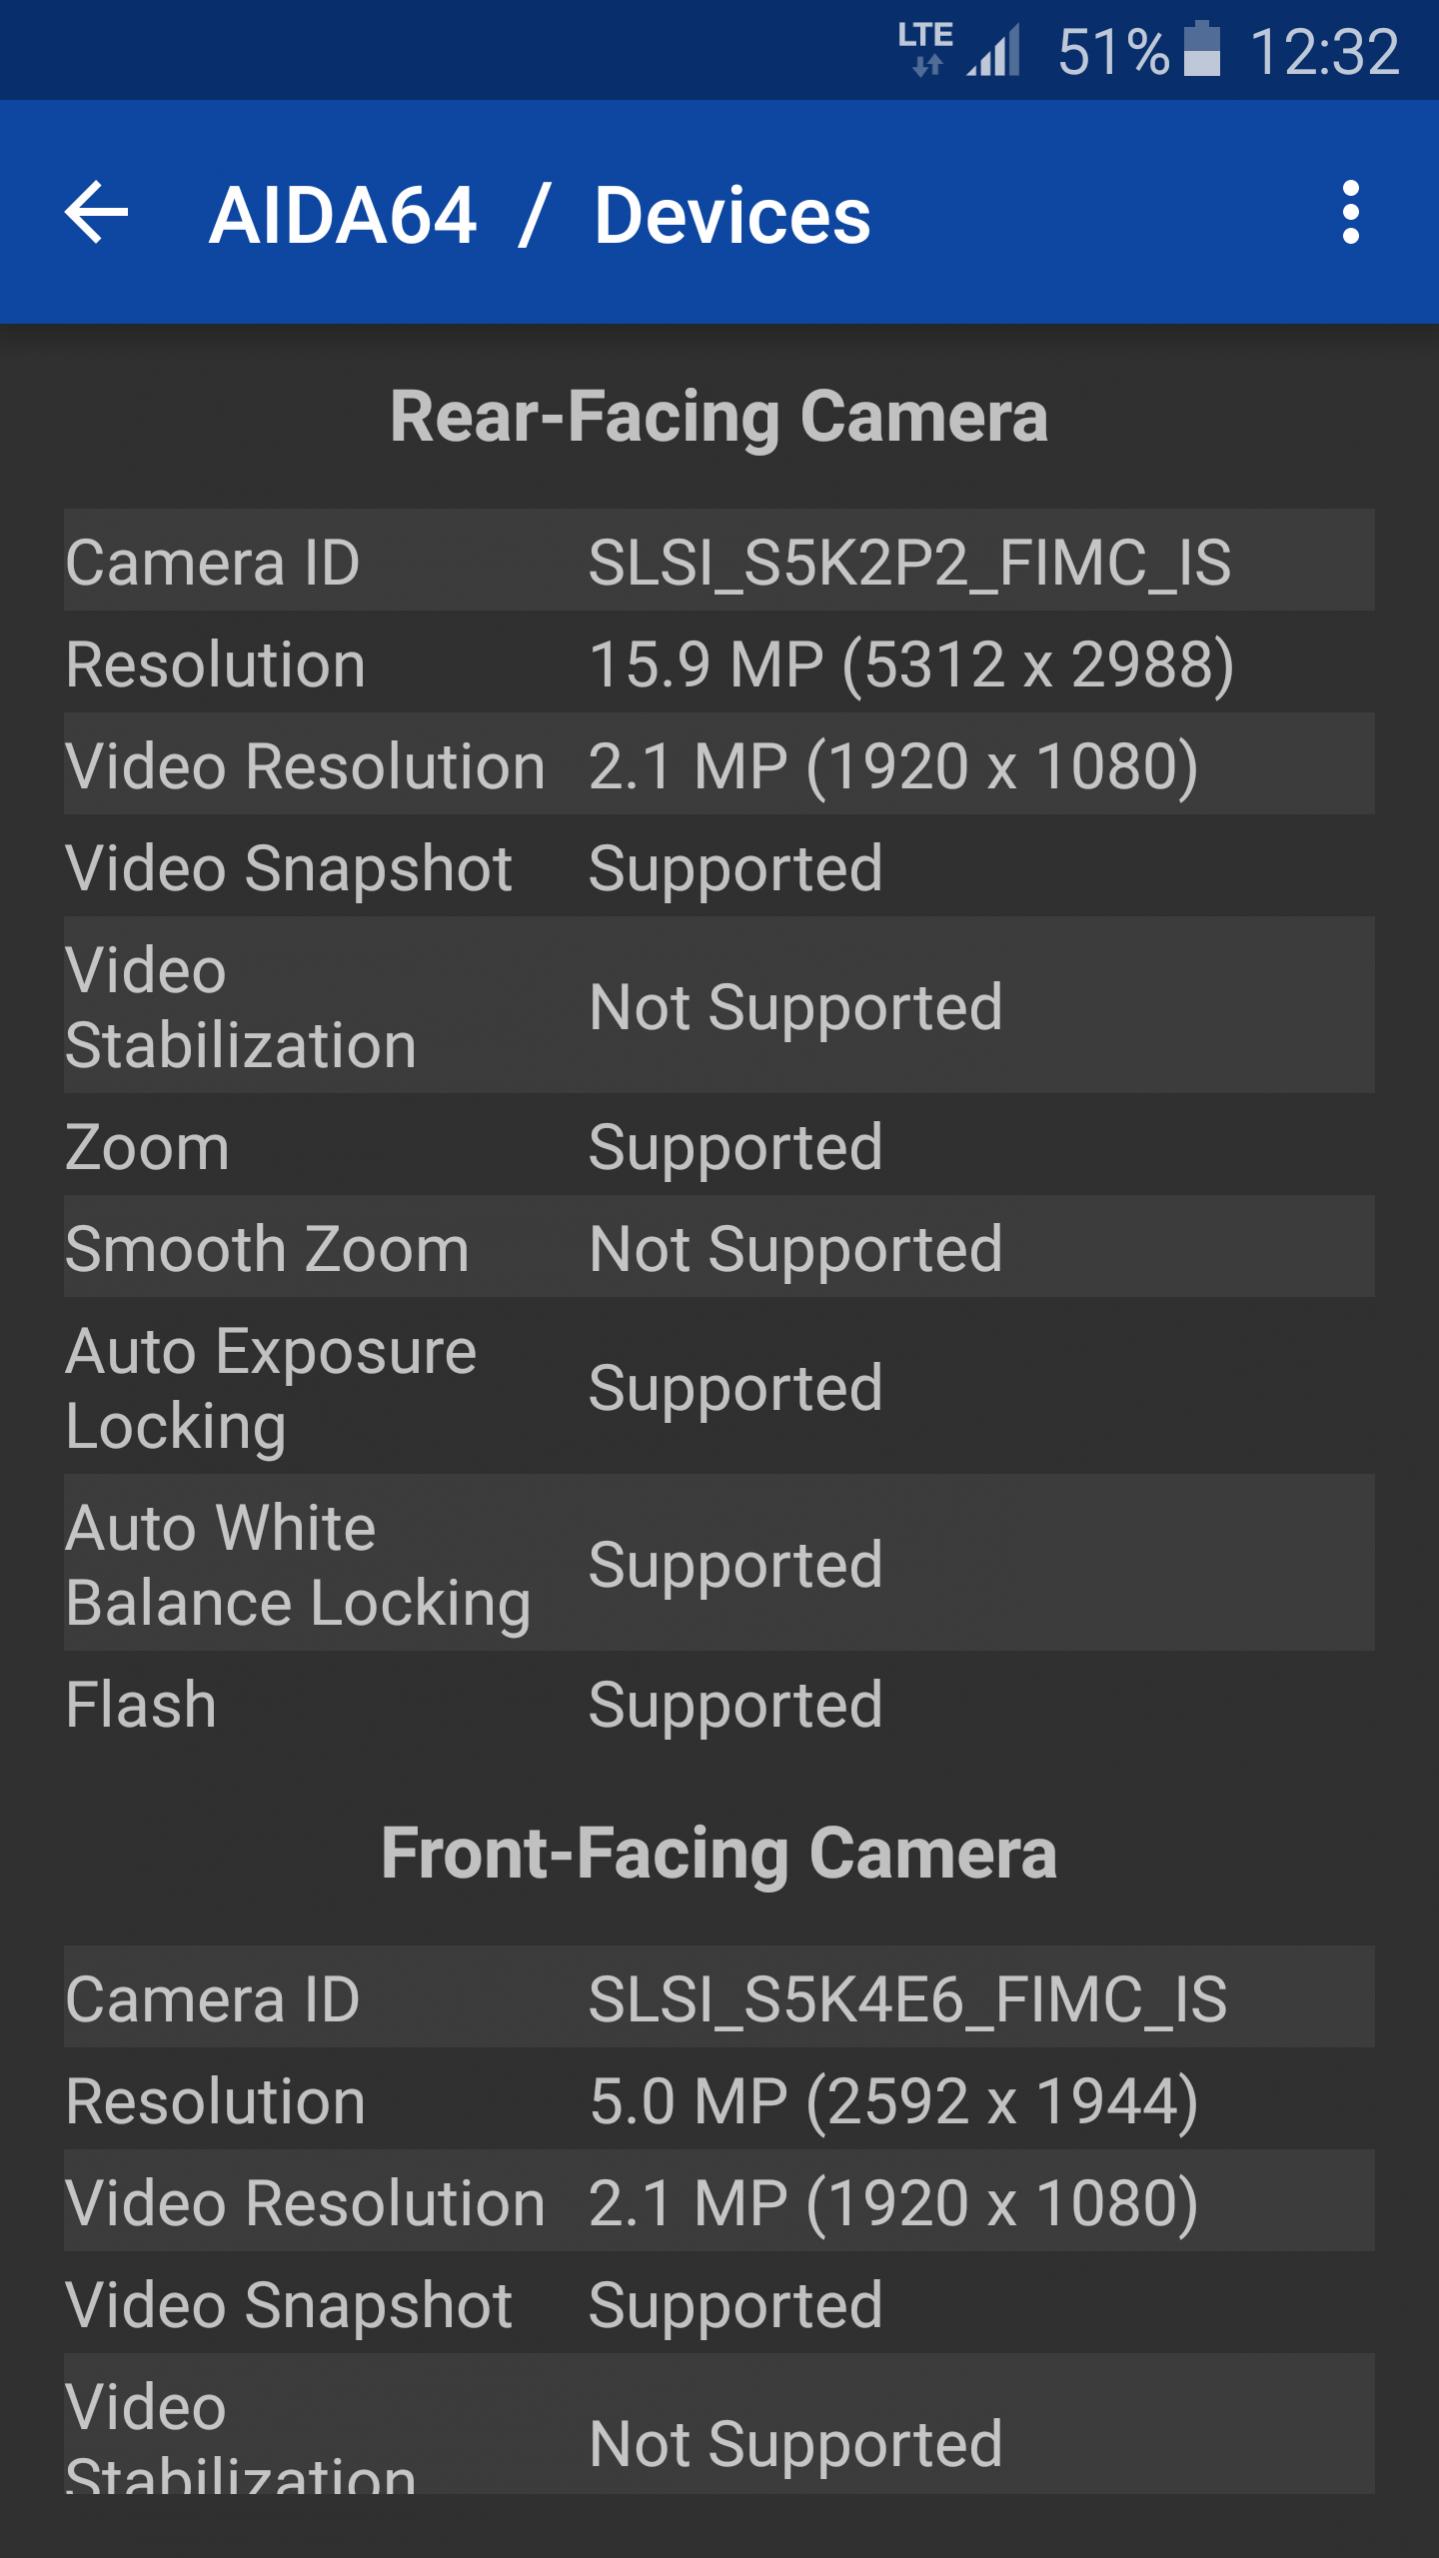Image resolution: width=1439 pixels, height=2558 pixels.
Task: Tap the battery status icon
Action: (1201, 50)
